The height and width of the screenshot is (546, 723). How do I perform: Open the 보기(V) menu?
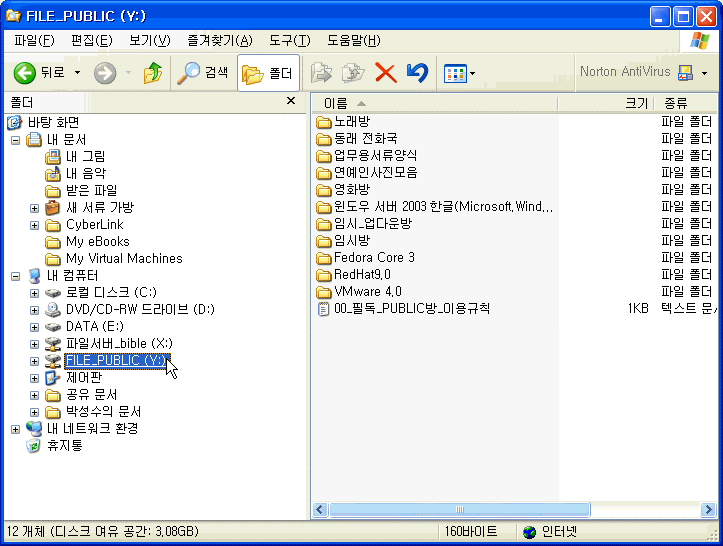tap(149, 41)
